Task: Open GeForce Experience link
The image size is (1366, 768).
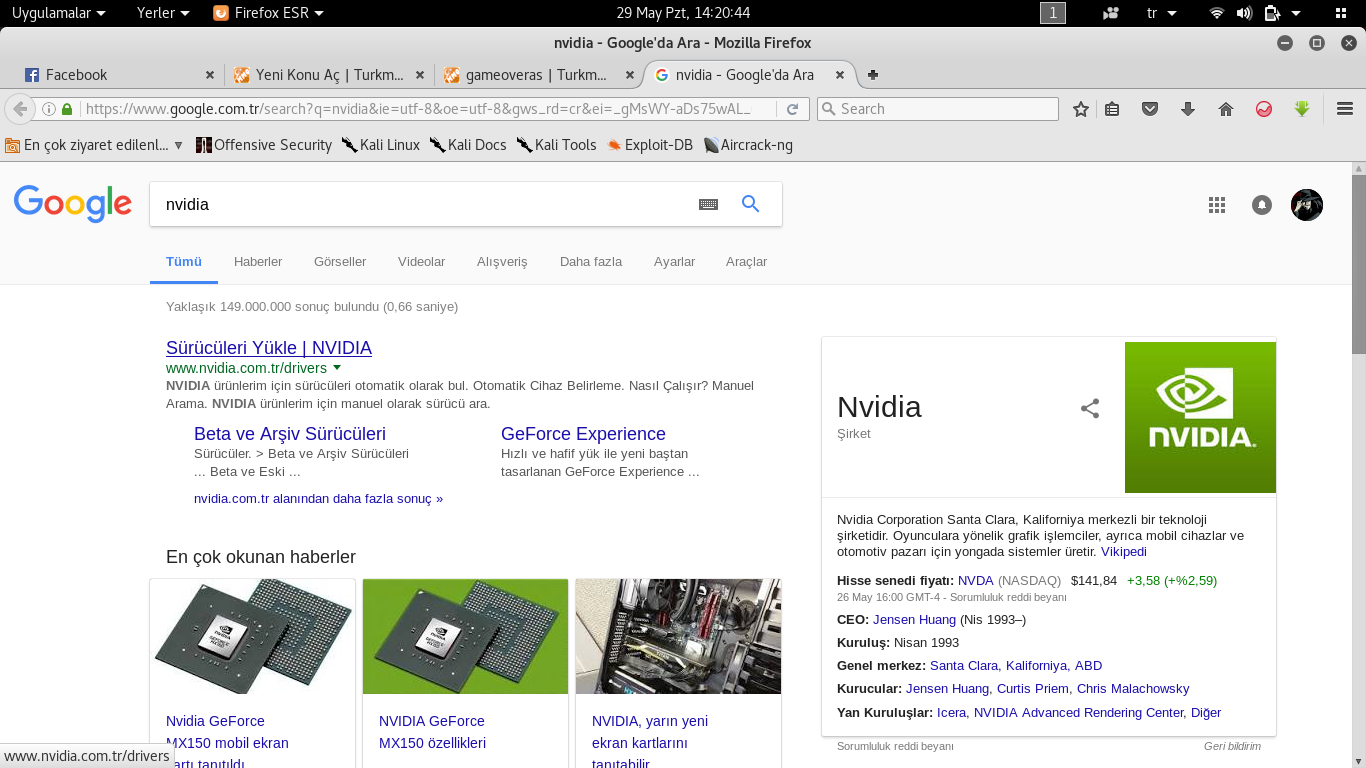Action: pos(583,434)
